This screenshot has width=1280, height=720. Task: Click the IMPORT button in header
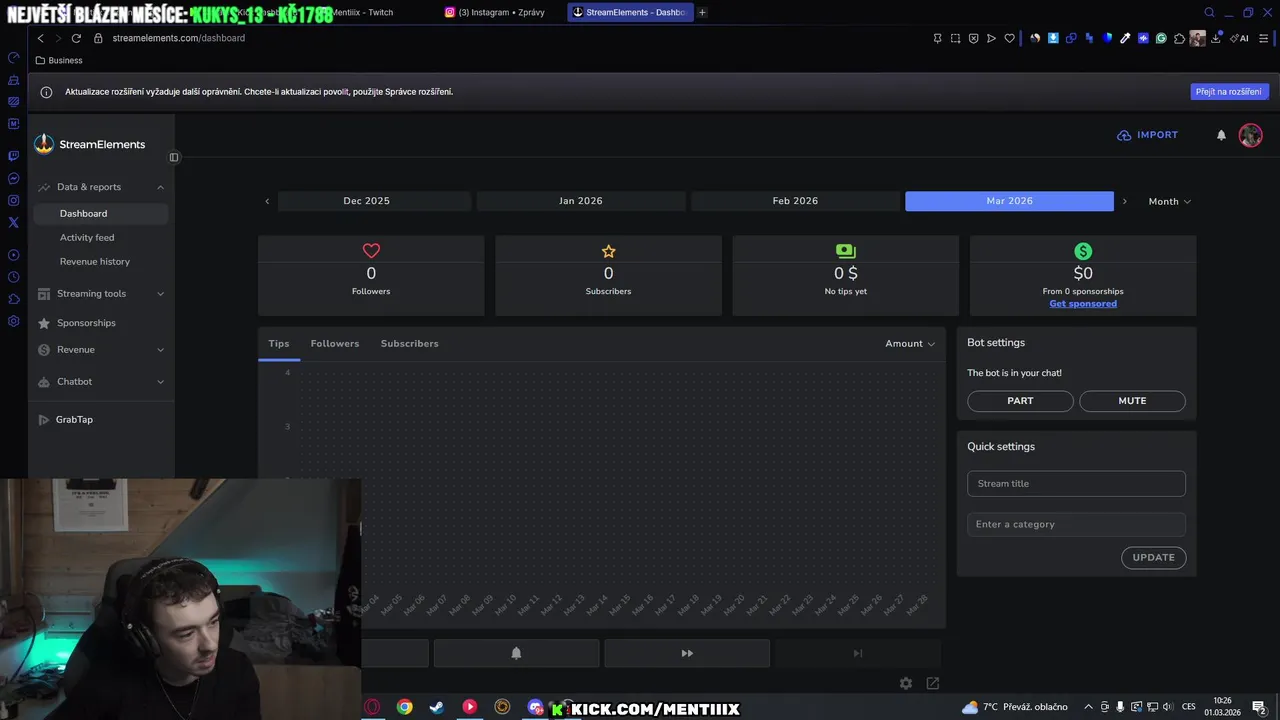(1147, 135)
